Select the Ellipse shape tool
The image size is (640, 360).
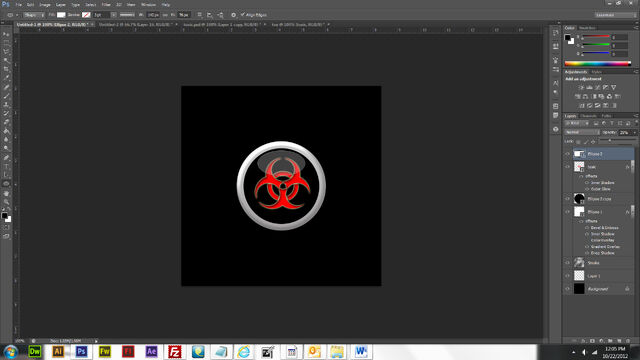tap(6, 184)
